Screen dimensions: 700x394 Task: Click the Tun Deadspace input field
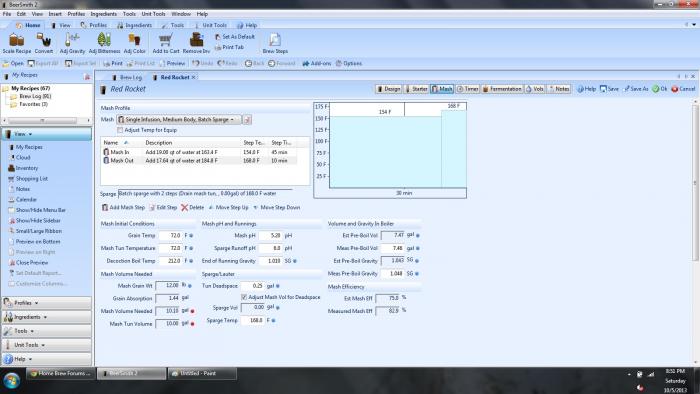[x=253, y=286]
